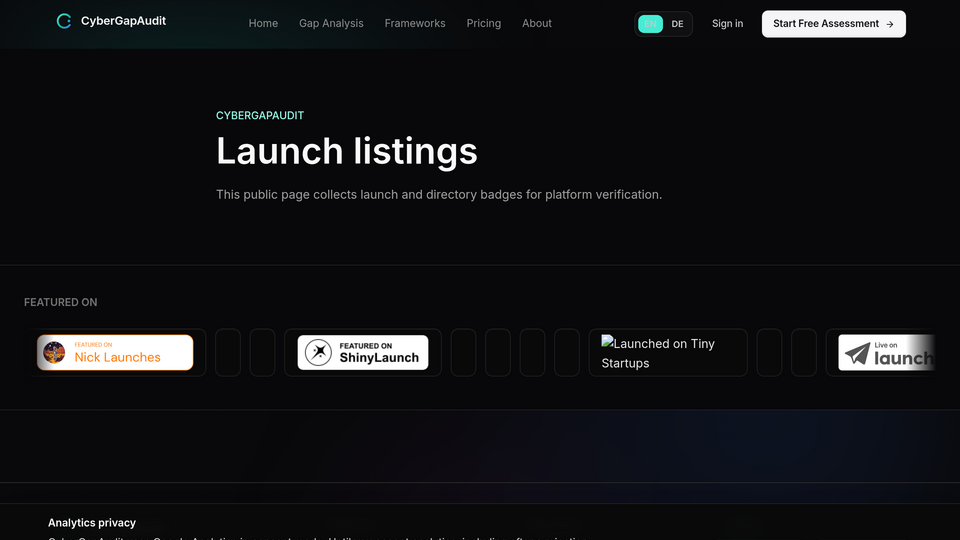Click the Launch listings heading
This screenshot has width=960, height=540.
[x=347, y=151]
